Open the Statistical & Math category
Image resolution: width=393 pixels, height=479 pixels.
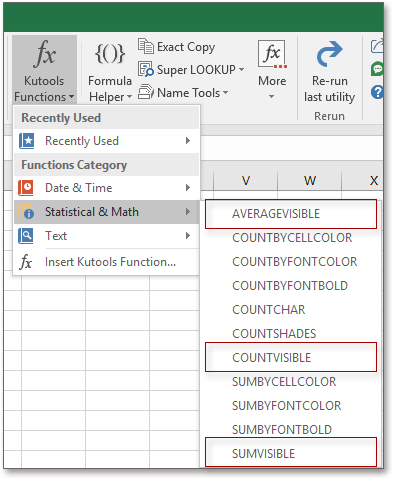107,212
